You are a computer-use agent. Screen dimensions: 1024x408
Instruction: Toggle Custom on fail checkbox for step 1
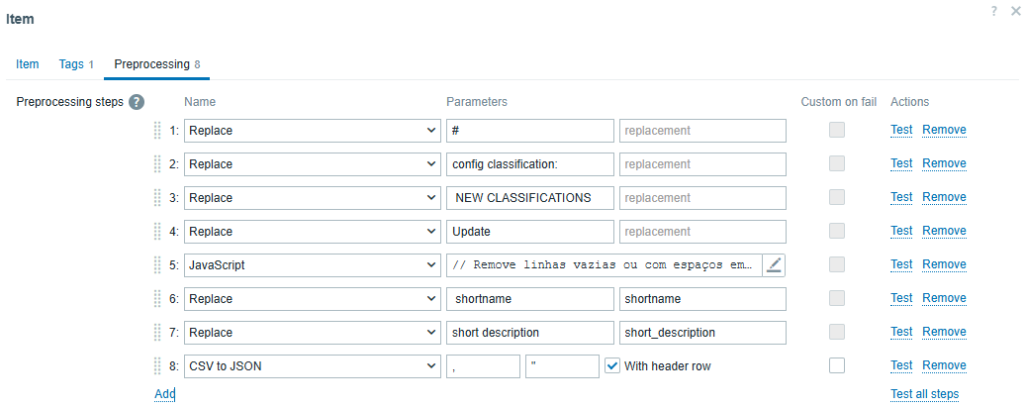click(x=837, y=130)
